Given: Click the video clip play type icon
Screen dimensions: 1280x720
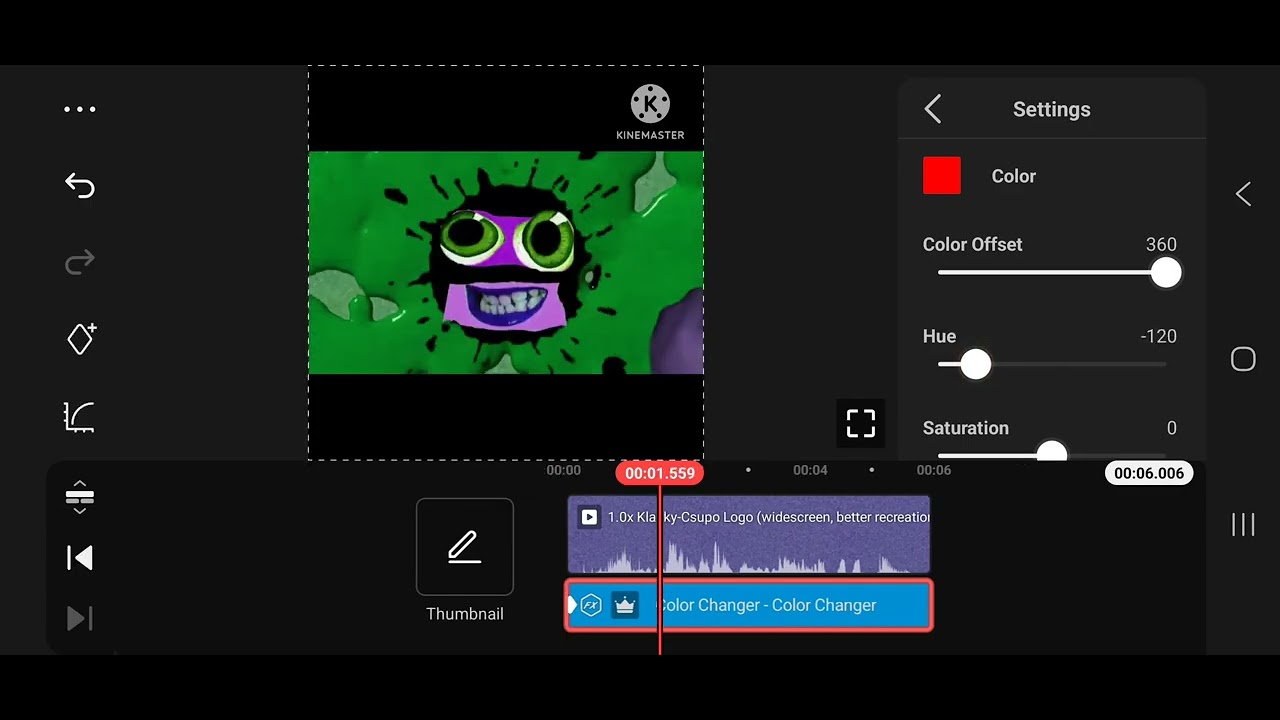Looking at the screenshot, I should pos(589,517).
